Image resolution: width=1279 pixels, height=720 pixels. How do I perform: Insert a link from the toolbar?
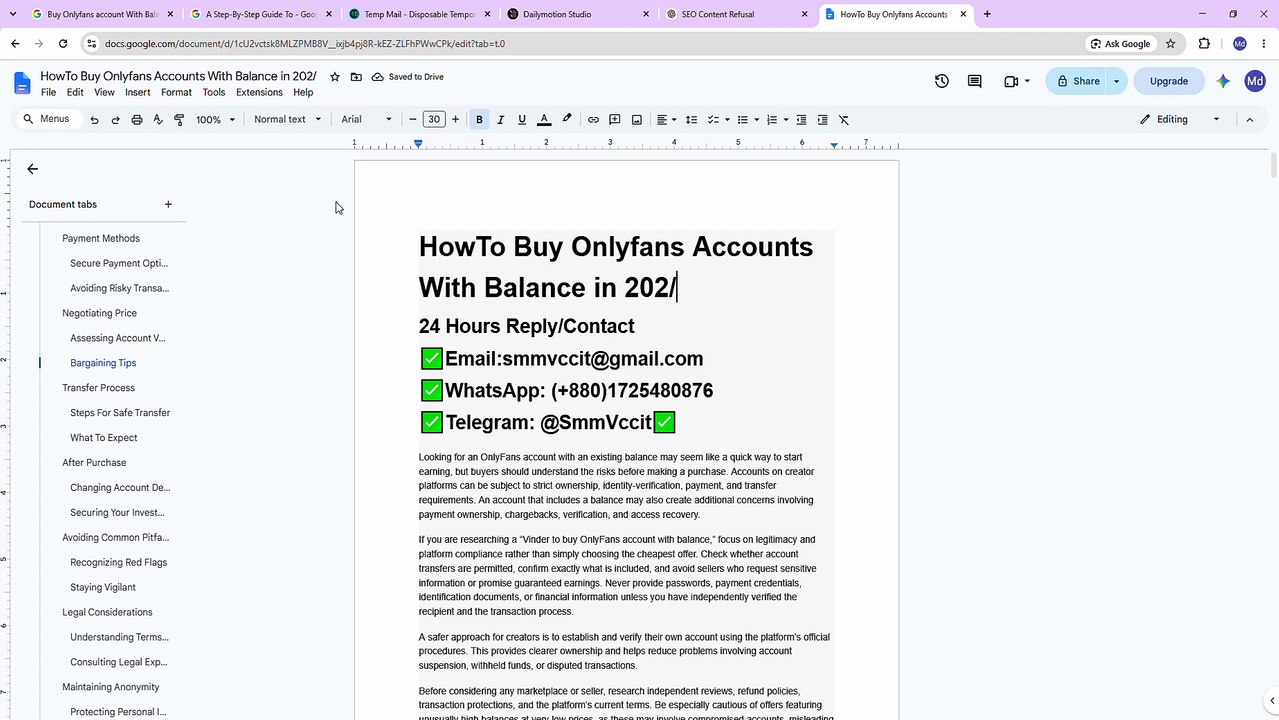593,119
